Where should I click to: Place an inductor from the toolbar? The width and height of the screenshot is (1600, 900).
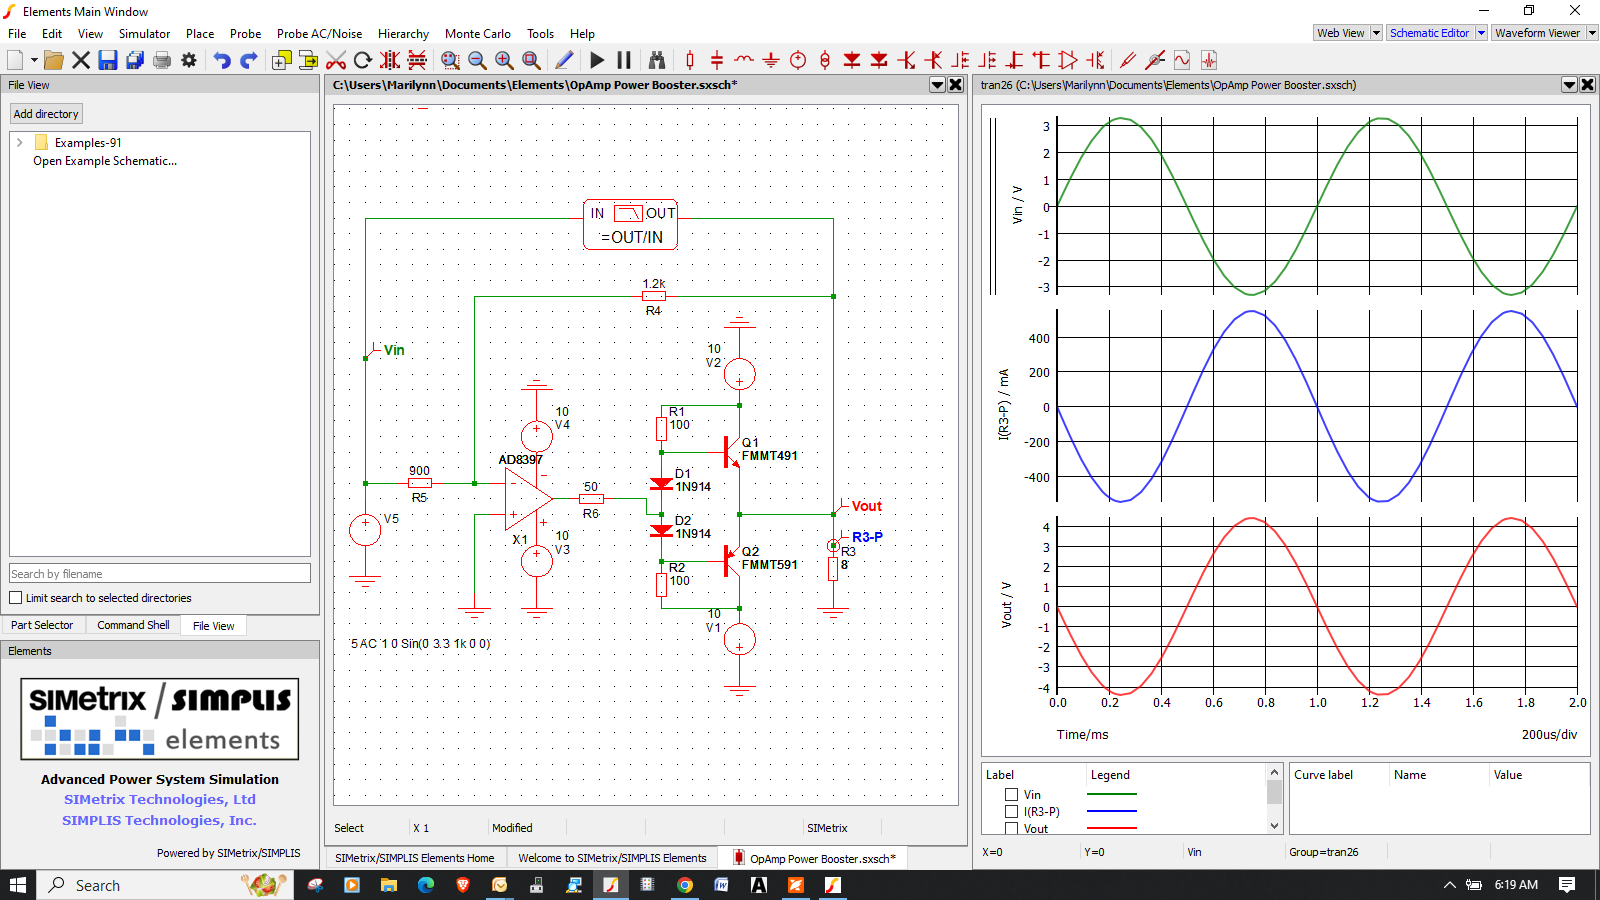click(x=744, y=60)
